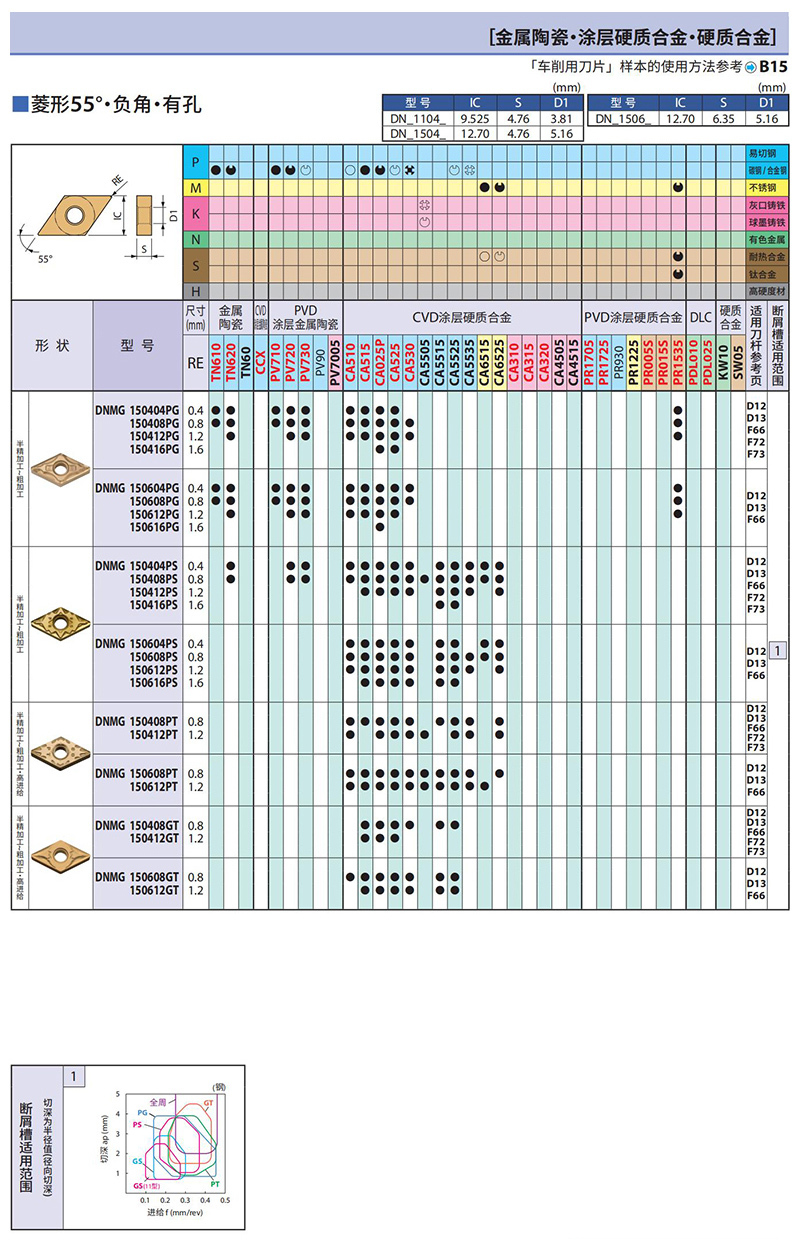This screenshot has width=800, height=1249.
Task: Select the DNMG 150604PS model row
Action: click(137, 643)
